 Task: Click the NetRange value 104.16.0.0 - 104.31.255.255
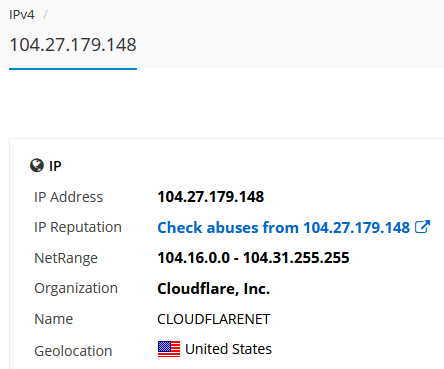click(x=253, y=258)
